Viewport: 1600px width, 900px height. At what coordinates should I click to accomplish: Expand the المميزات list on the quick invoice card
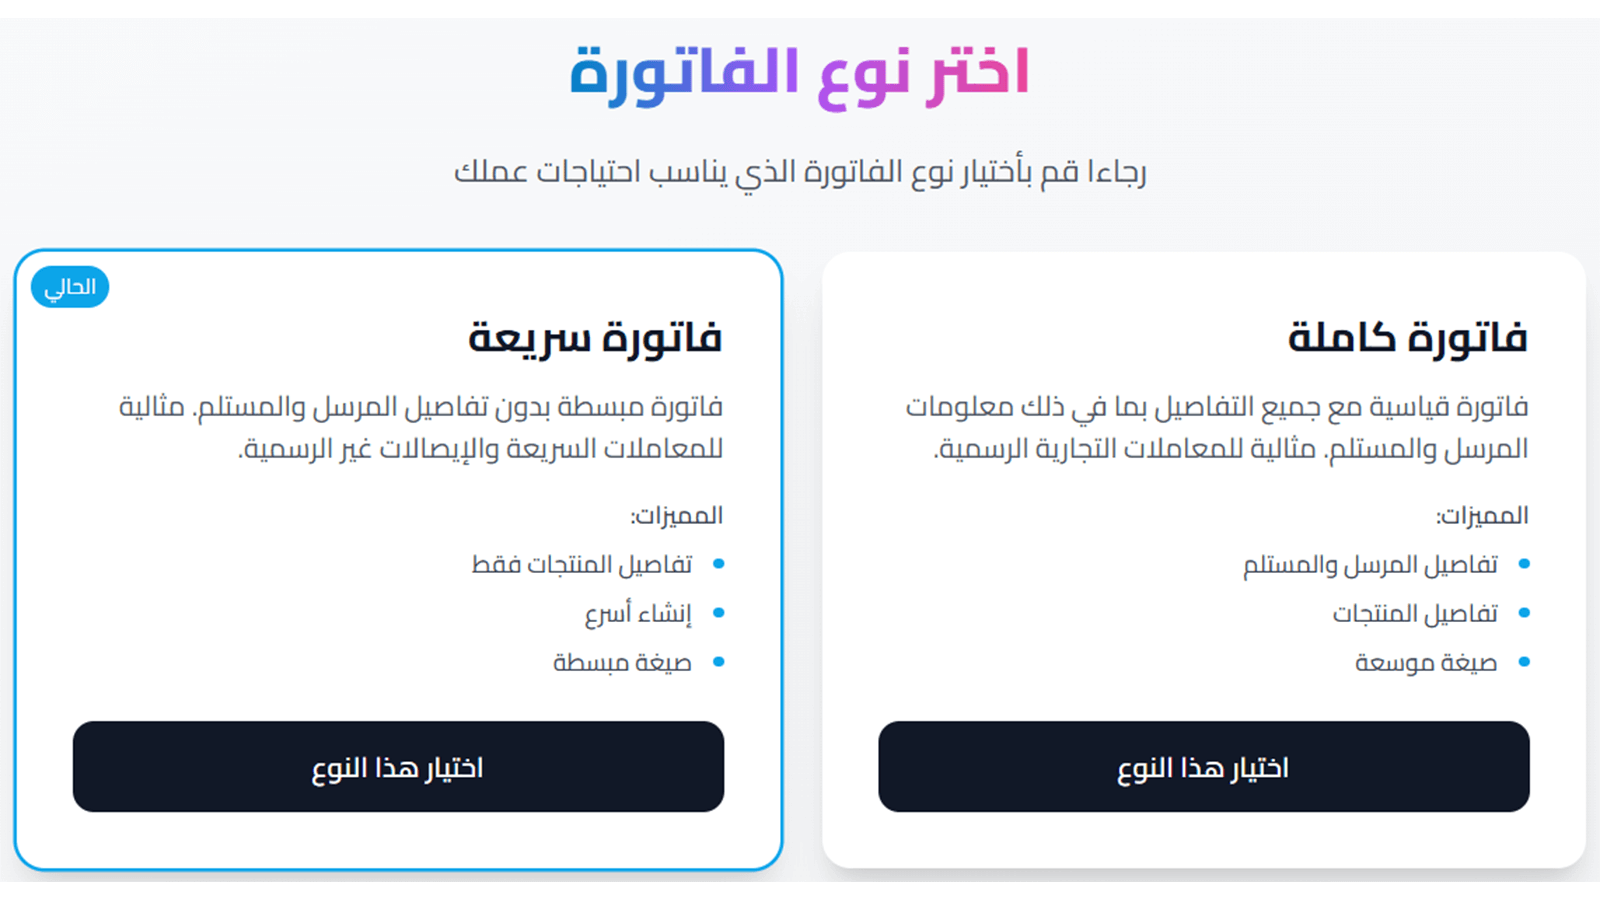pos(677,515)
